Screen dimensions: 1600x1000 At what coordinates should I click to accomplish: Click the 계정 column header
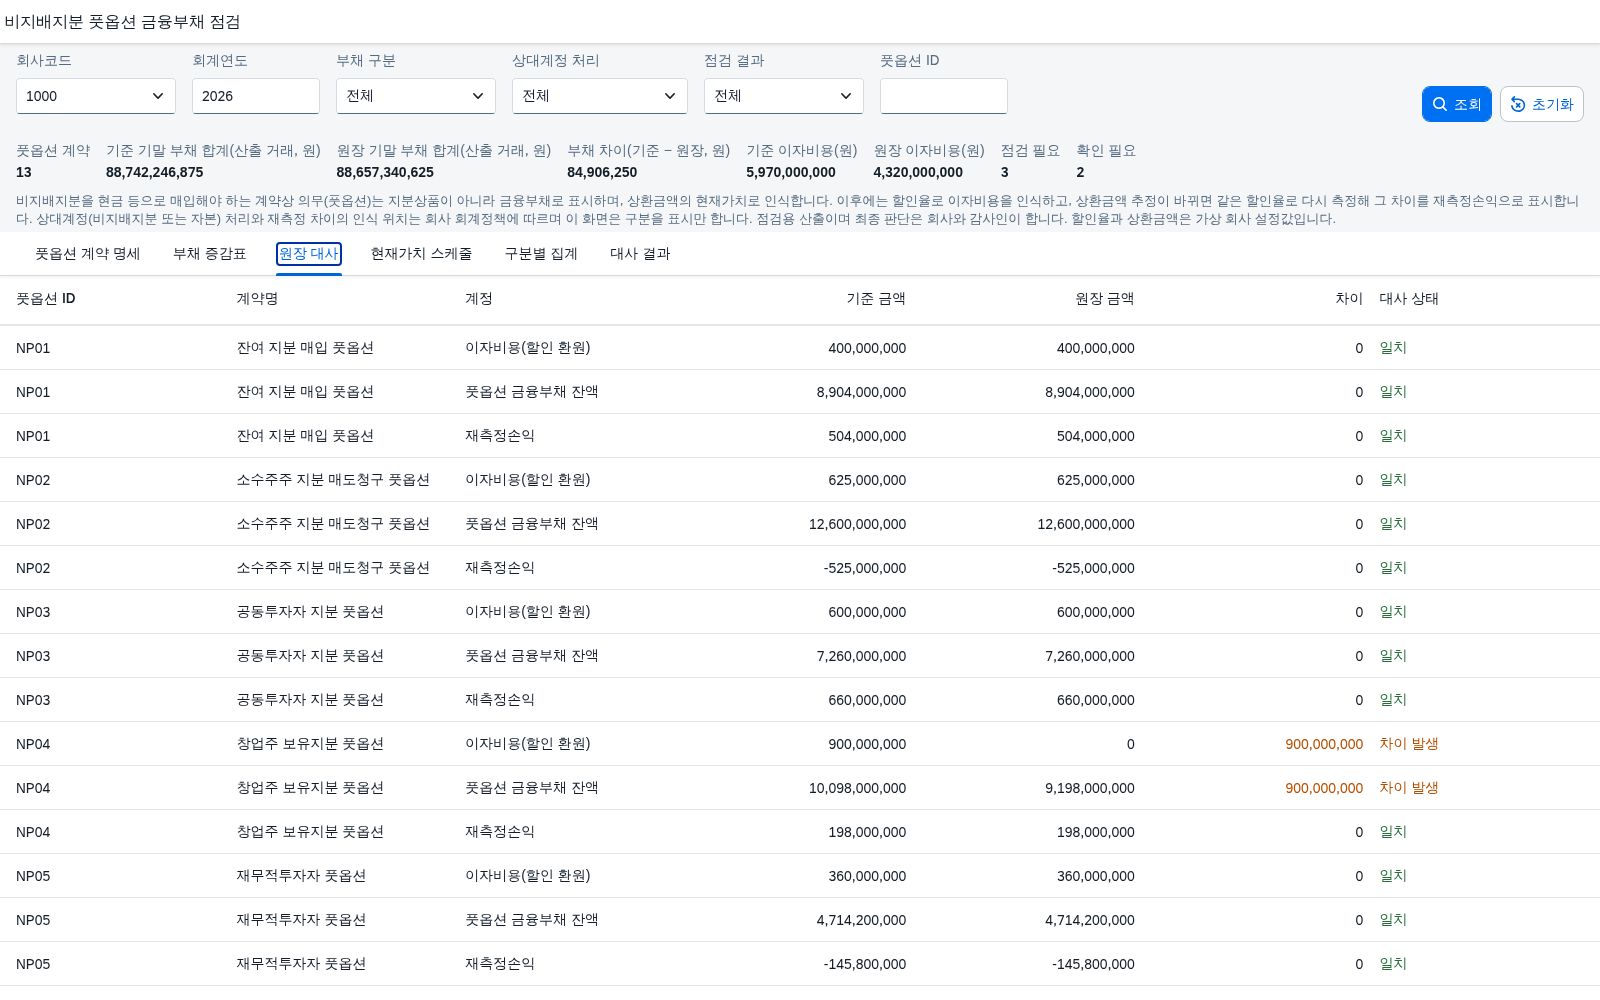tap(479, 299)
